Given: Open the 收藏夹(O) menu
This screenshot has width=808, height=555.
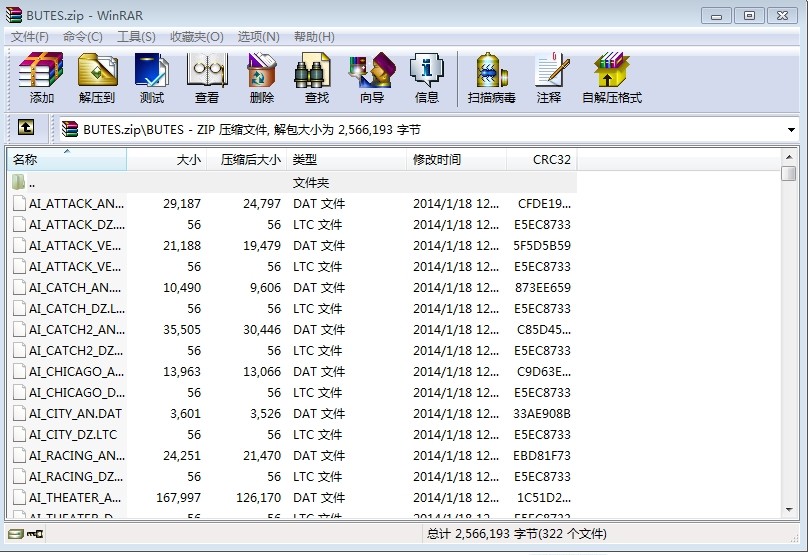Looking at the screenshot, I should [197, 37].
